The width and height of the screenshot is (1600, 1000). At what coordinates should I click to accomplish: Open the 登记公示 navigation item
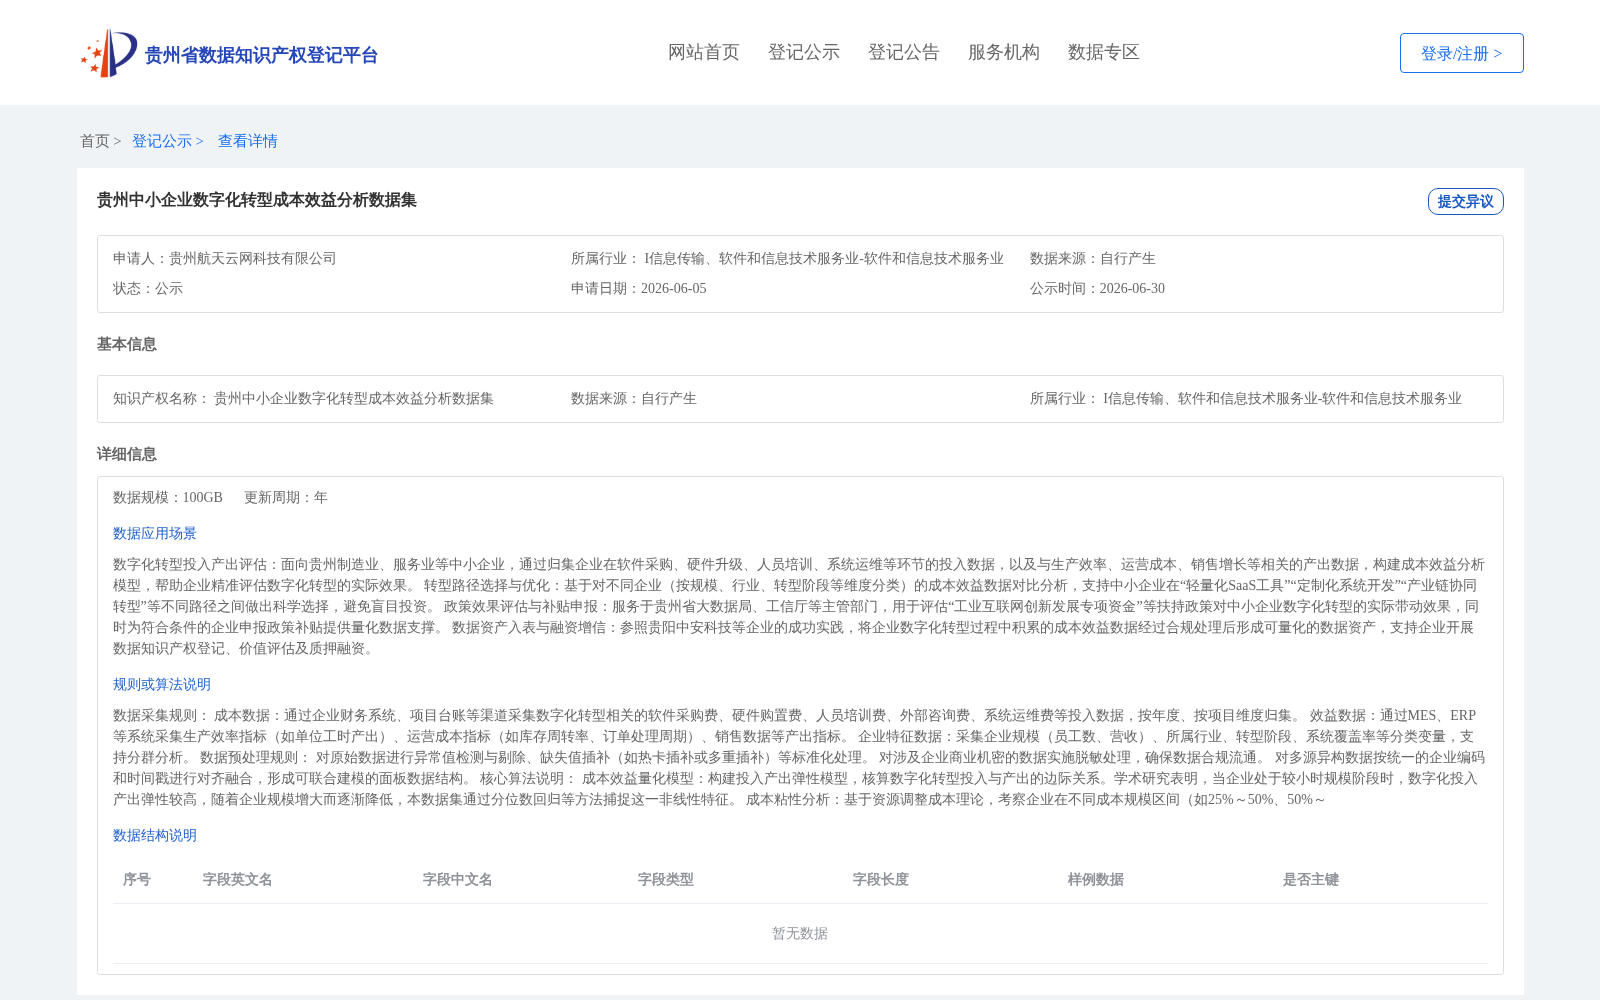click(x=804, y=52)
